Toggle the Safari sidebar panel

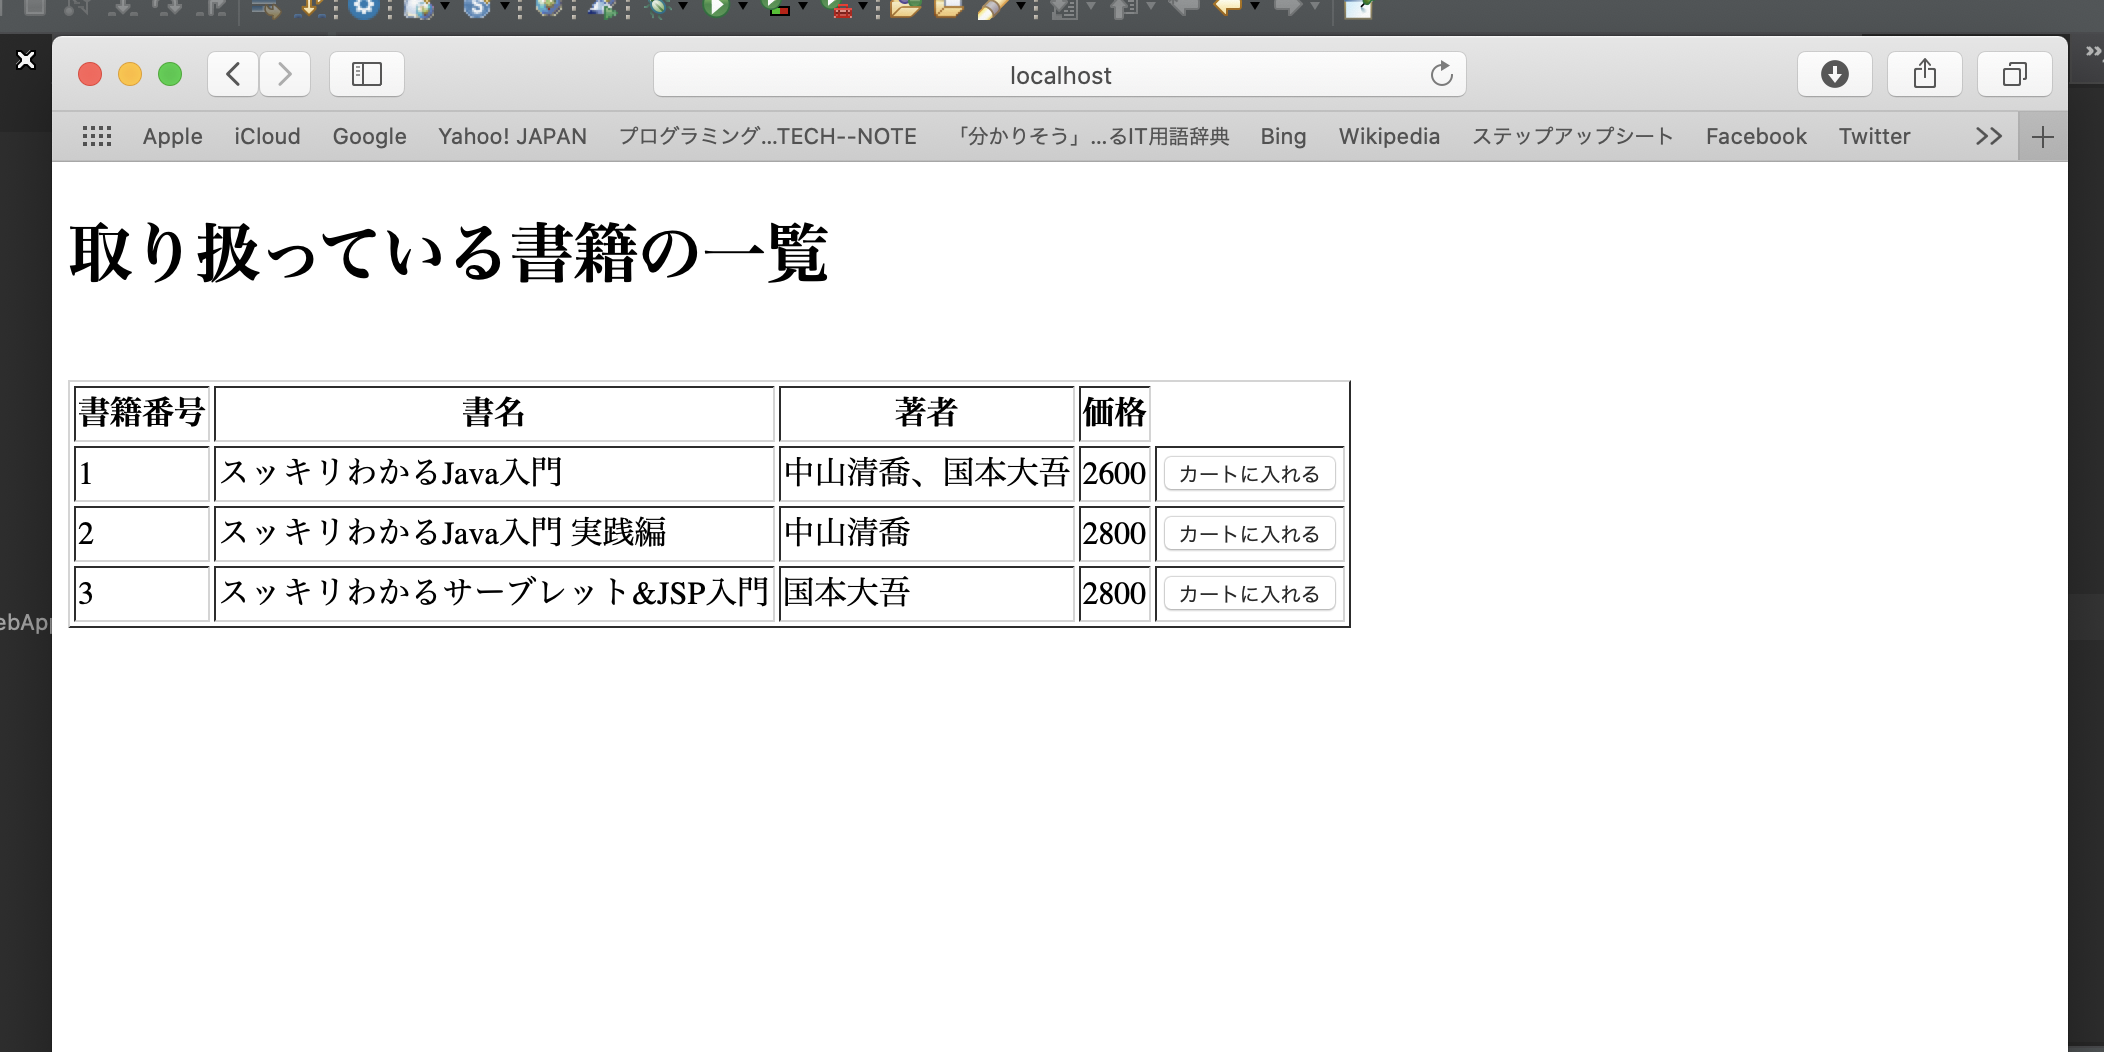367,74
